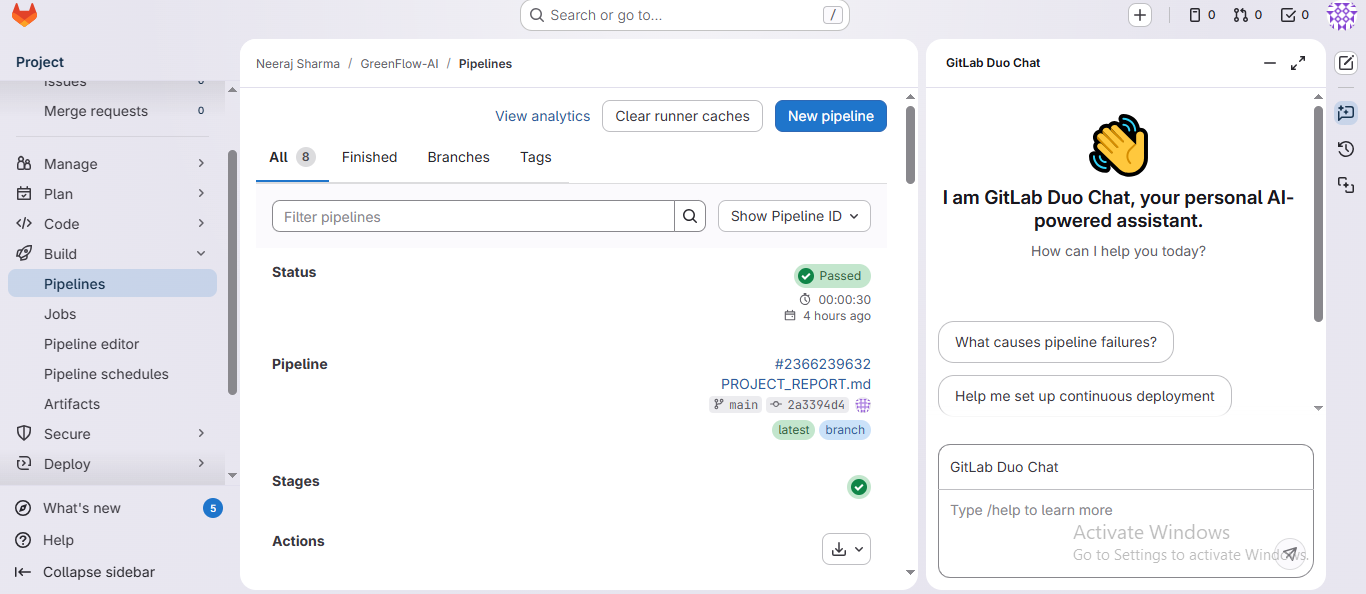The width and height of the screenshot is (1366, 594).
Task: Click Help me set up continuous deployment suggestion
Action: point(1085,396)
